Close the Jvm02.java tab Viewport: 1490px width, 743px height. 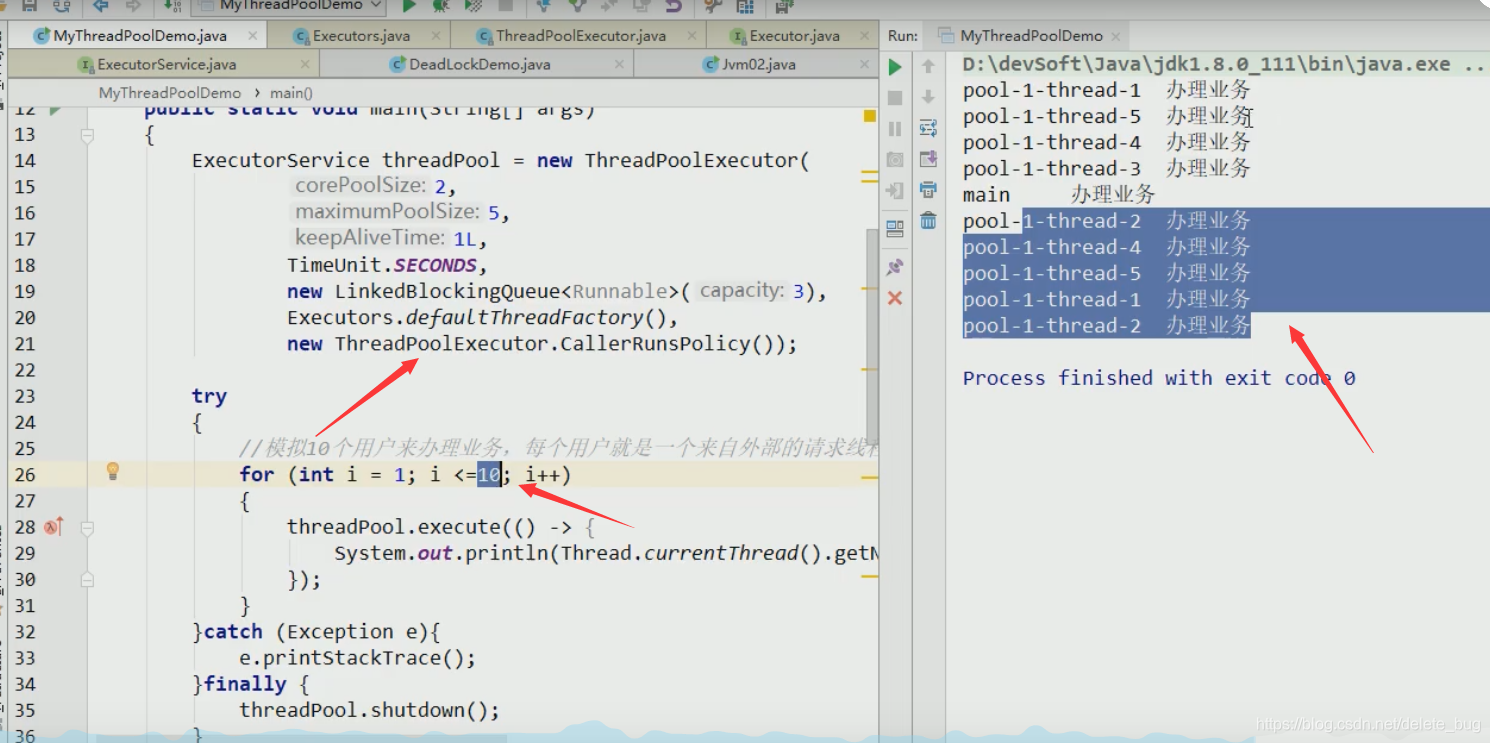[865, 65]
